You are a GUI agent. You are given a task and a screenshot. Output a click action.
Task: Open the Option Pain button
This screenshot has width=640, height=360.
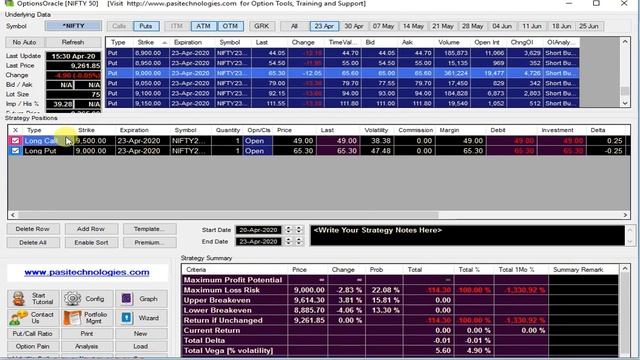[33, 346]
